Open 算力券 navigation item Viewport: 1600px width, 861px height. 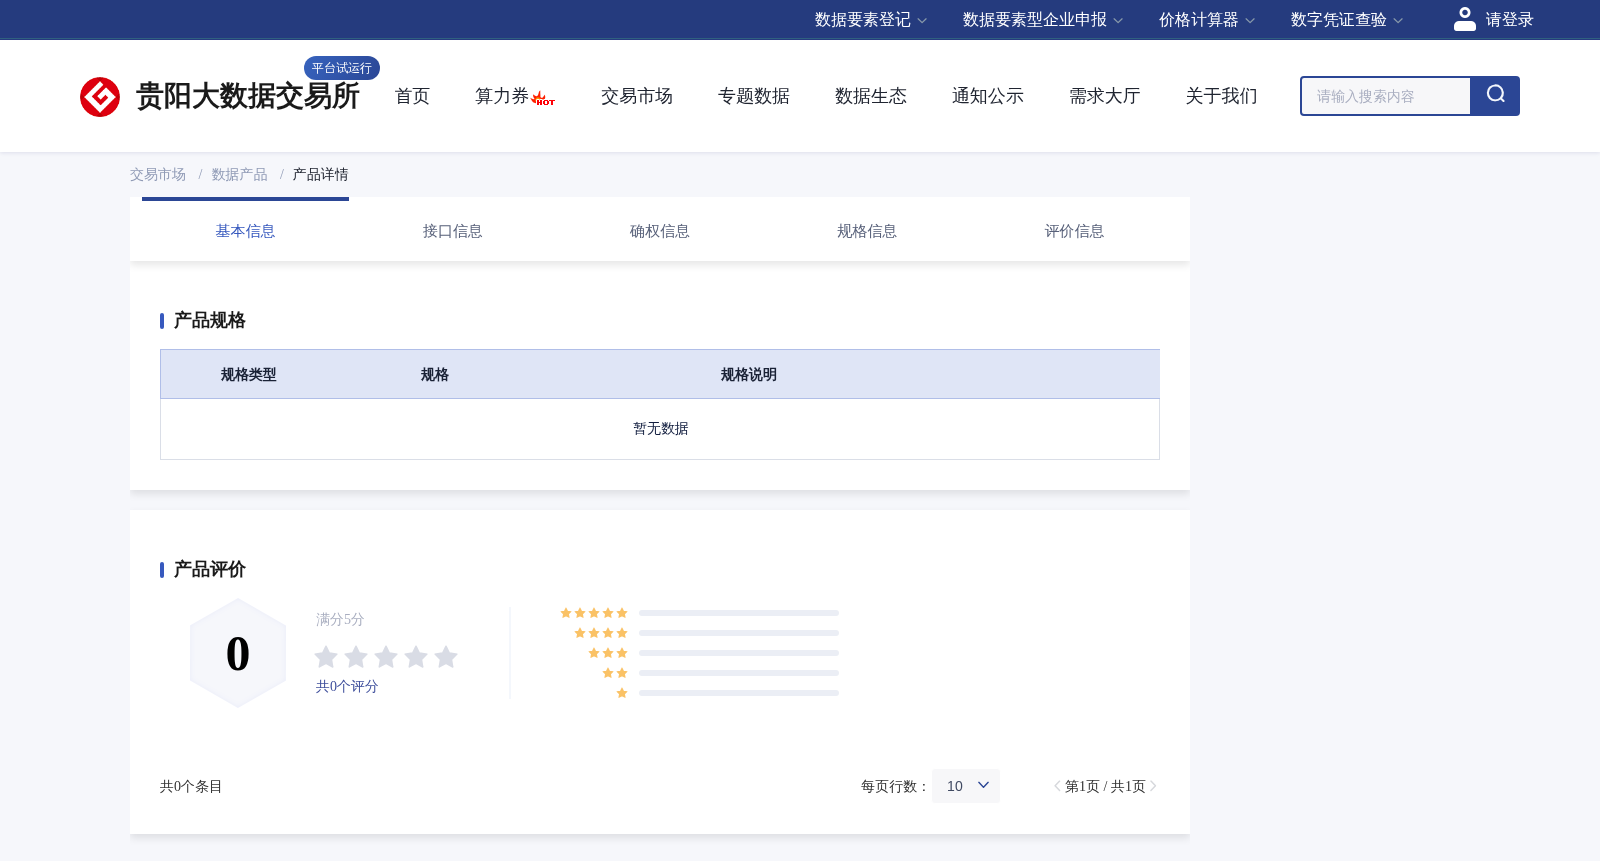click(x=502, y=96)
